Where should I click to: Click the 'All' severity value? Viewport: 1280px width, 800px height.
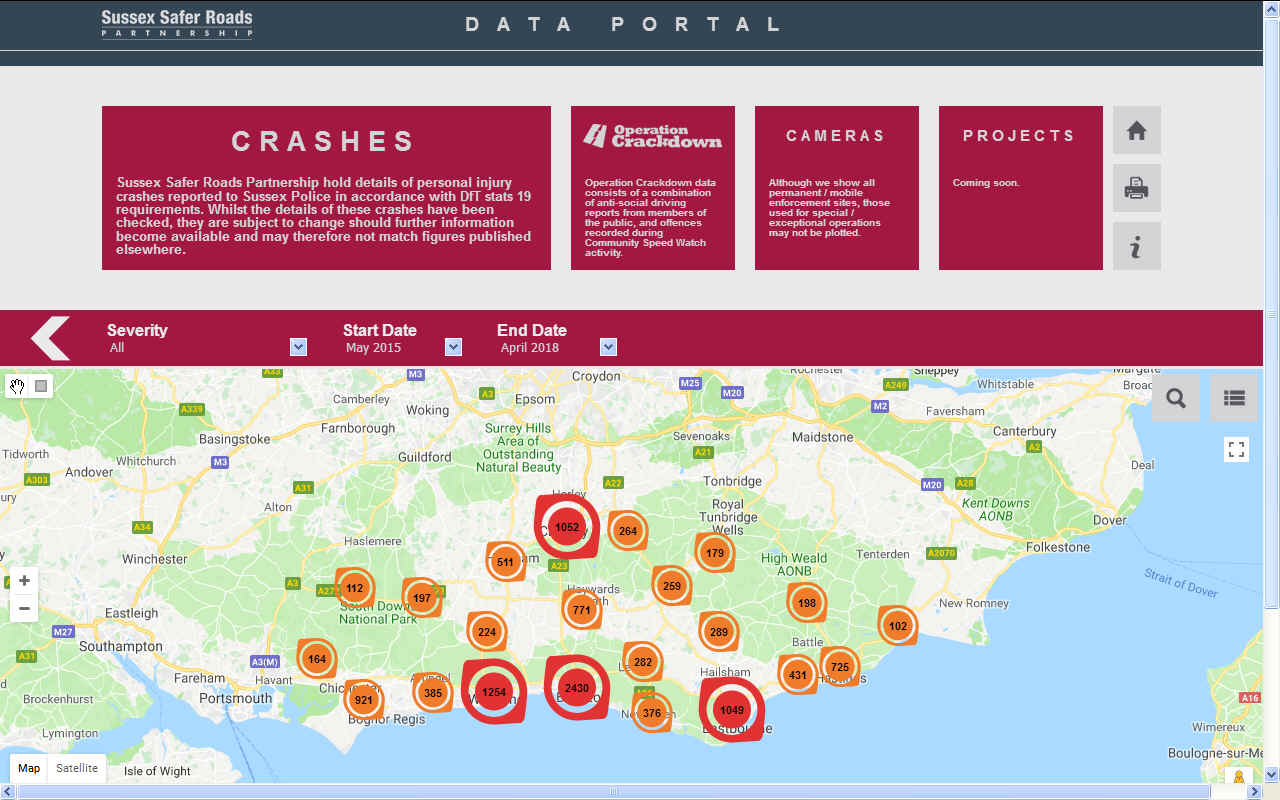117,348
